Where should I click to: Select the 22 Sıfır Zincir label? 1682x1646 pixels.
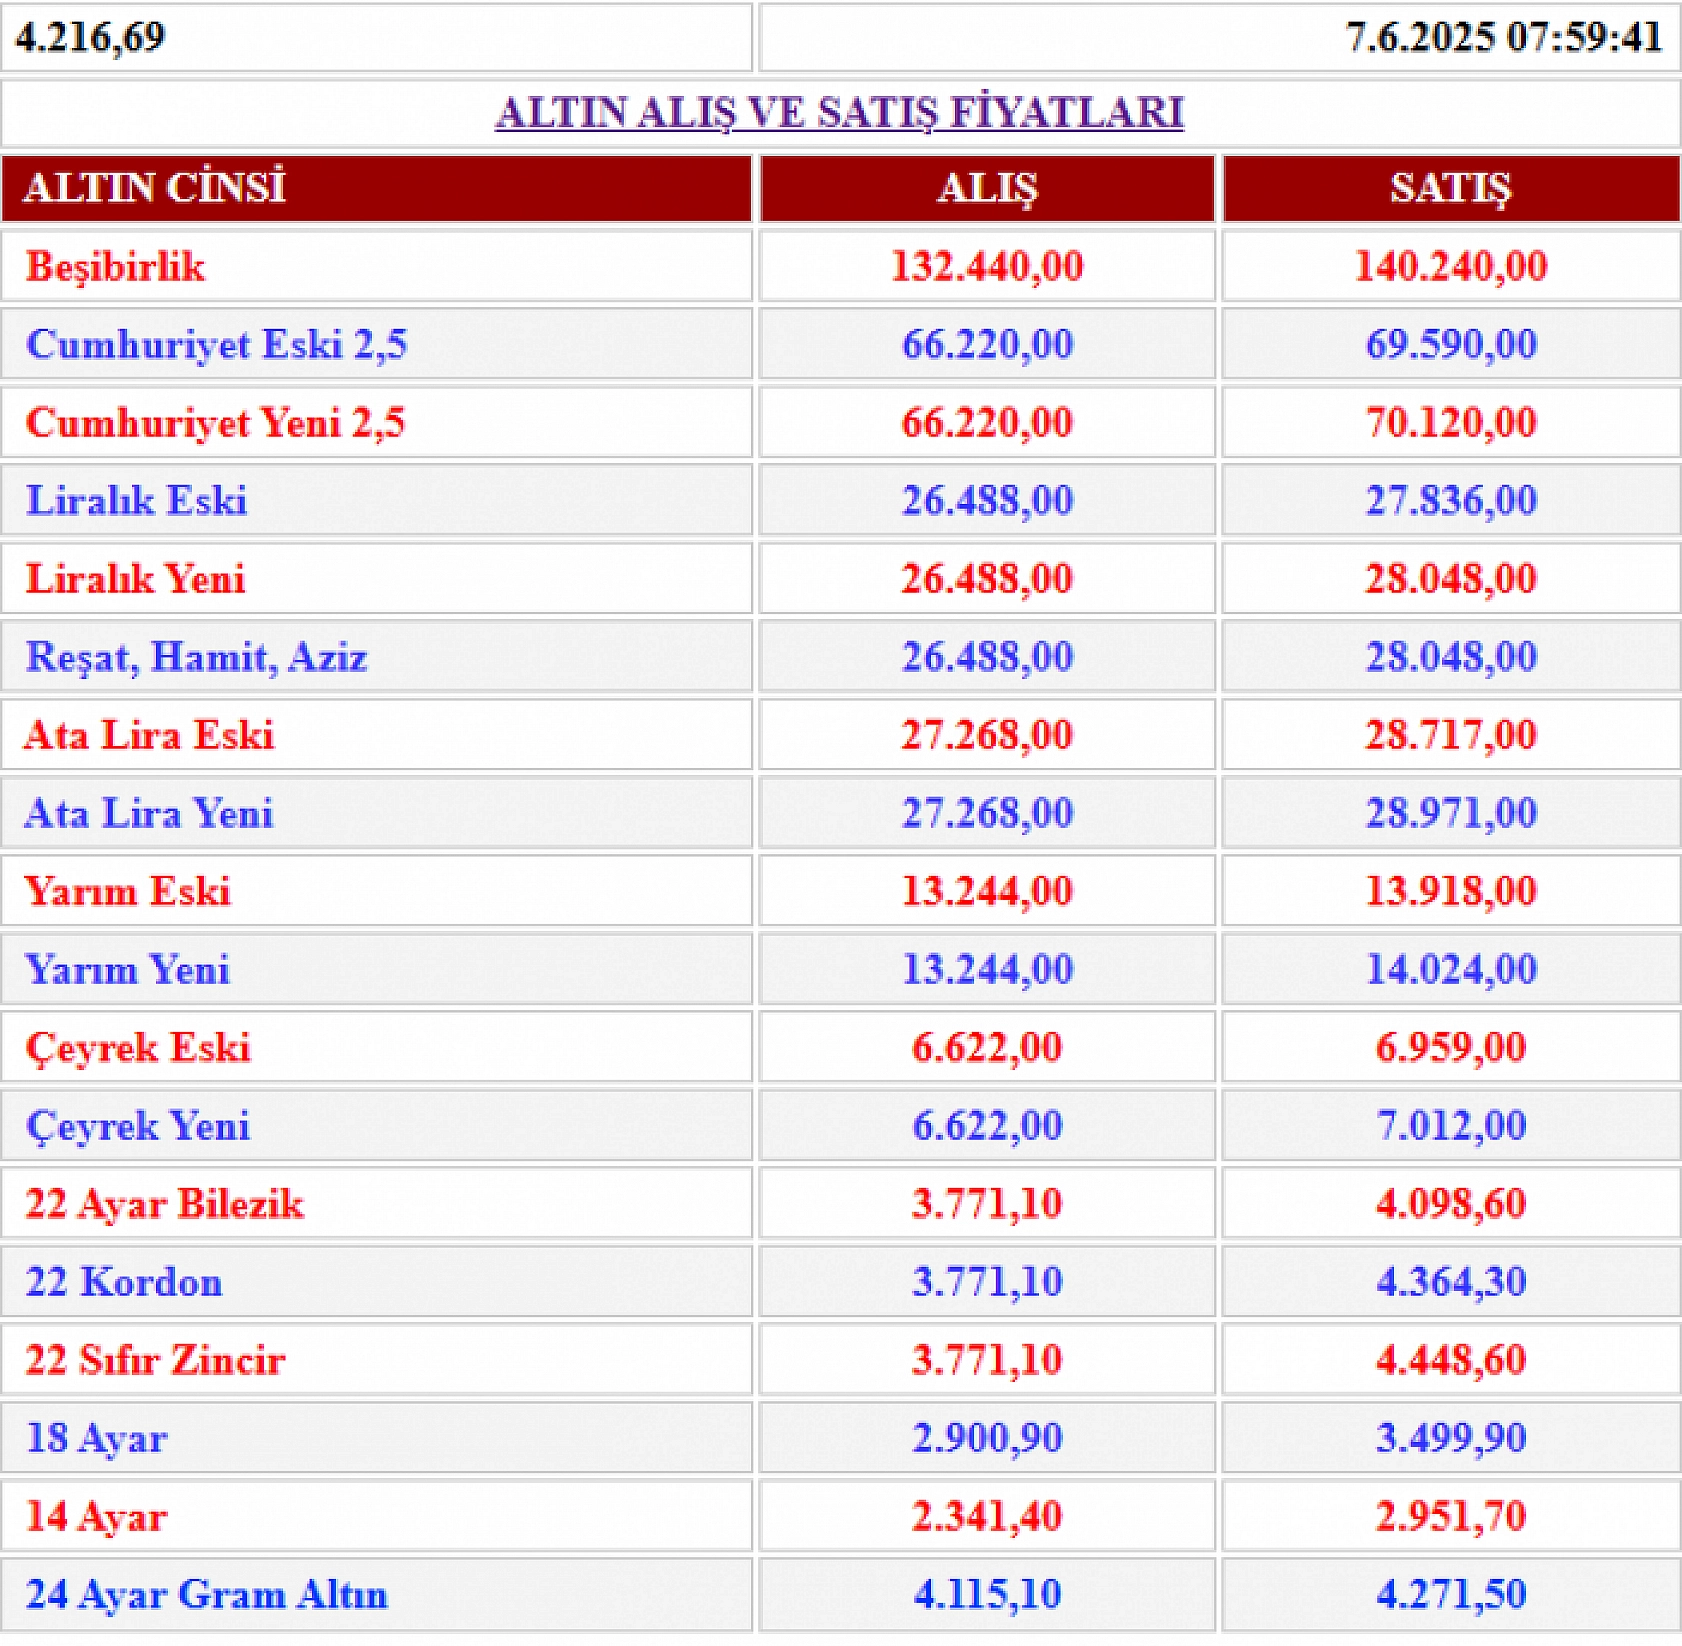[x=155, y=1360]
